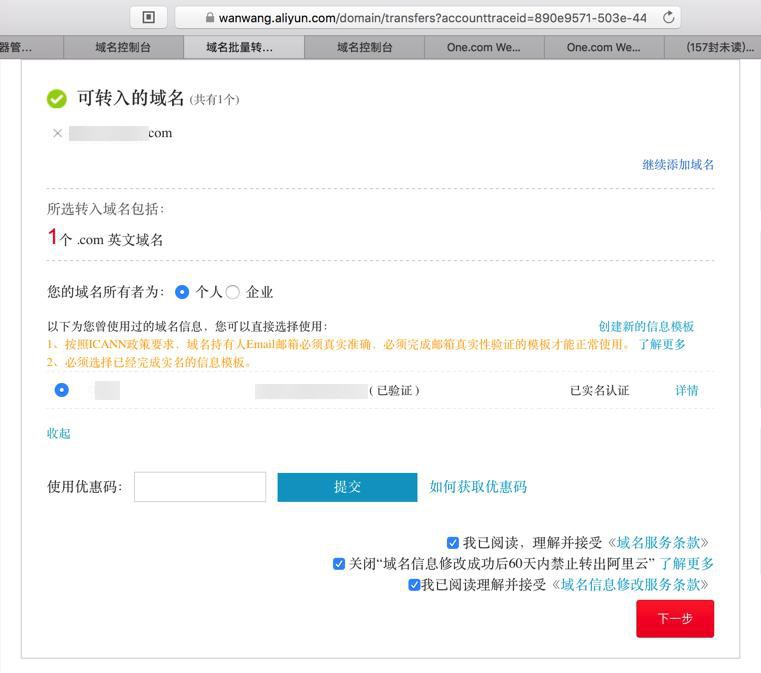This screenshot has height=673, width=761.
Task: Toggle the 域名服务条款 agreement checkbox
Action: (x=453, y=543)
